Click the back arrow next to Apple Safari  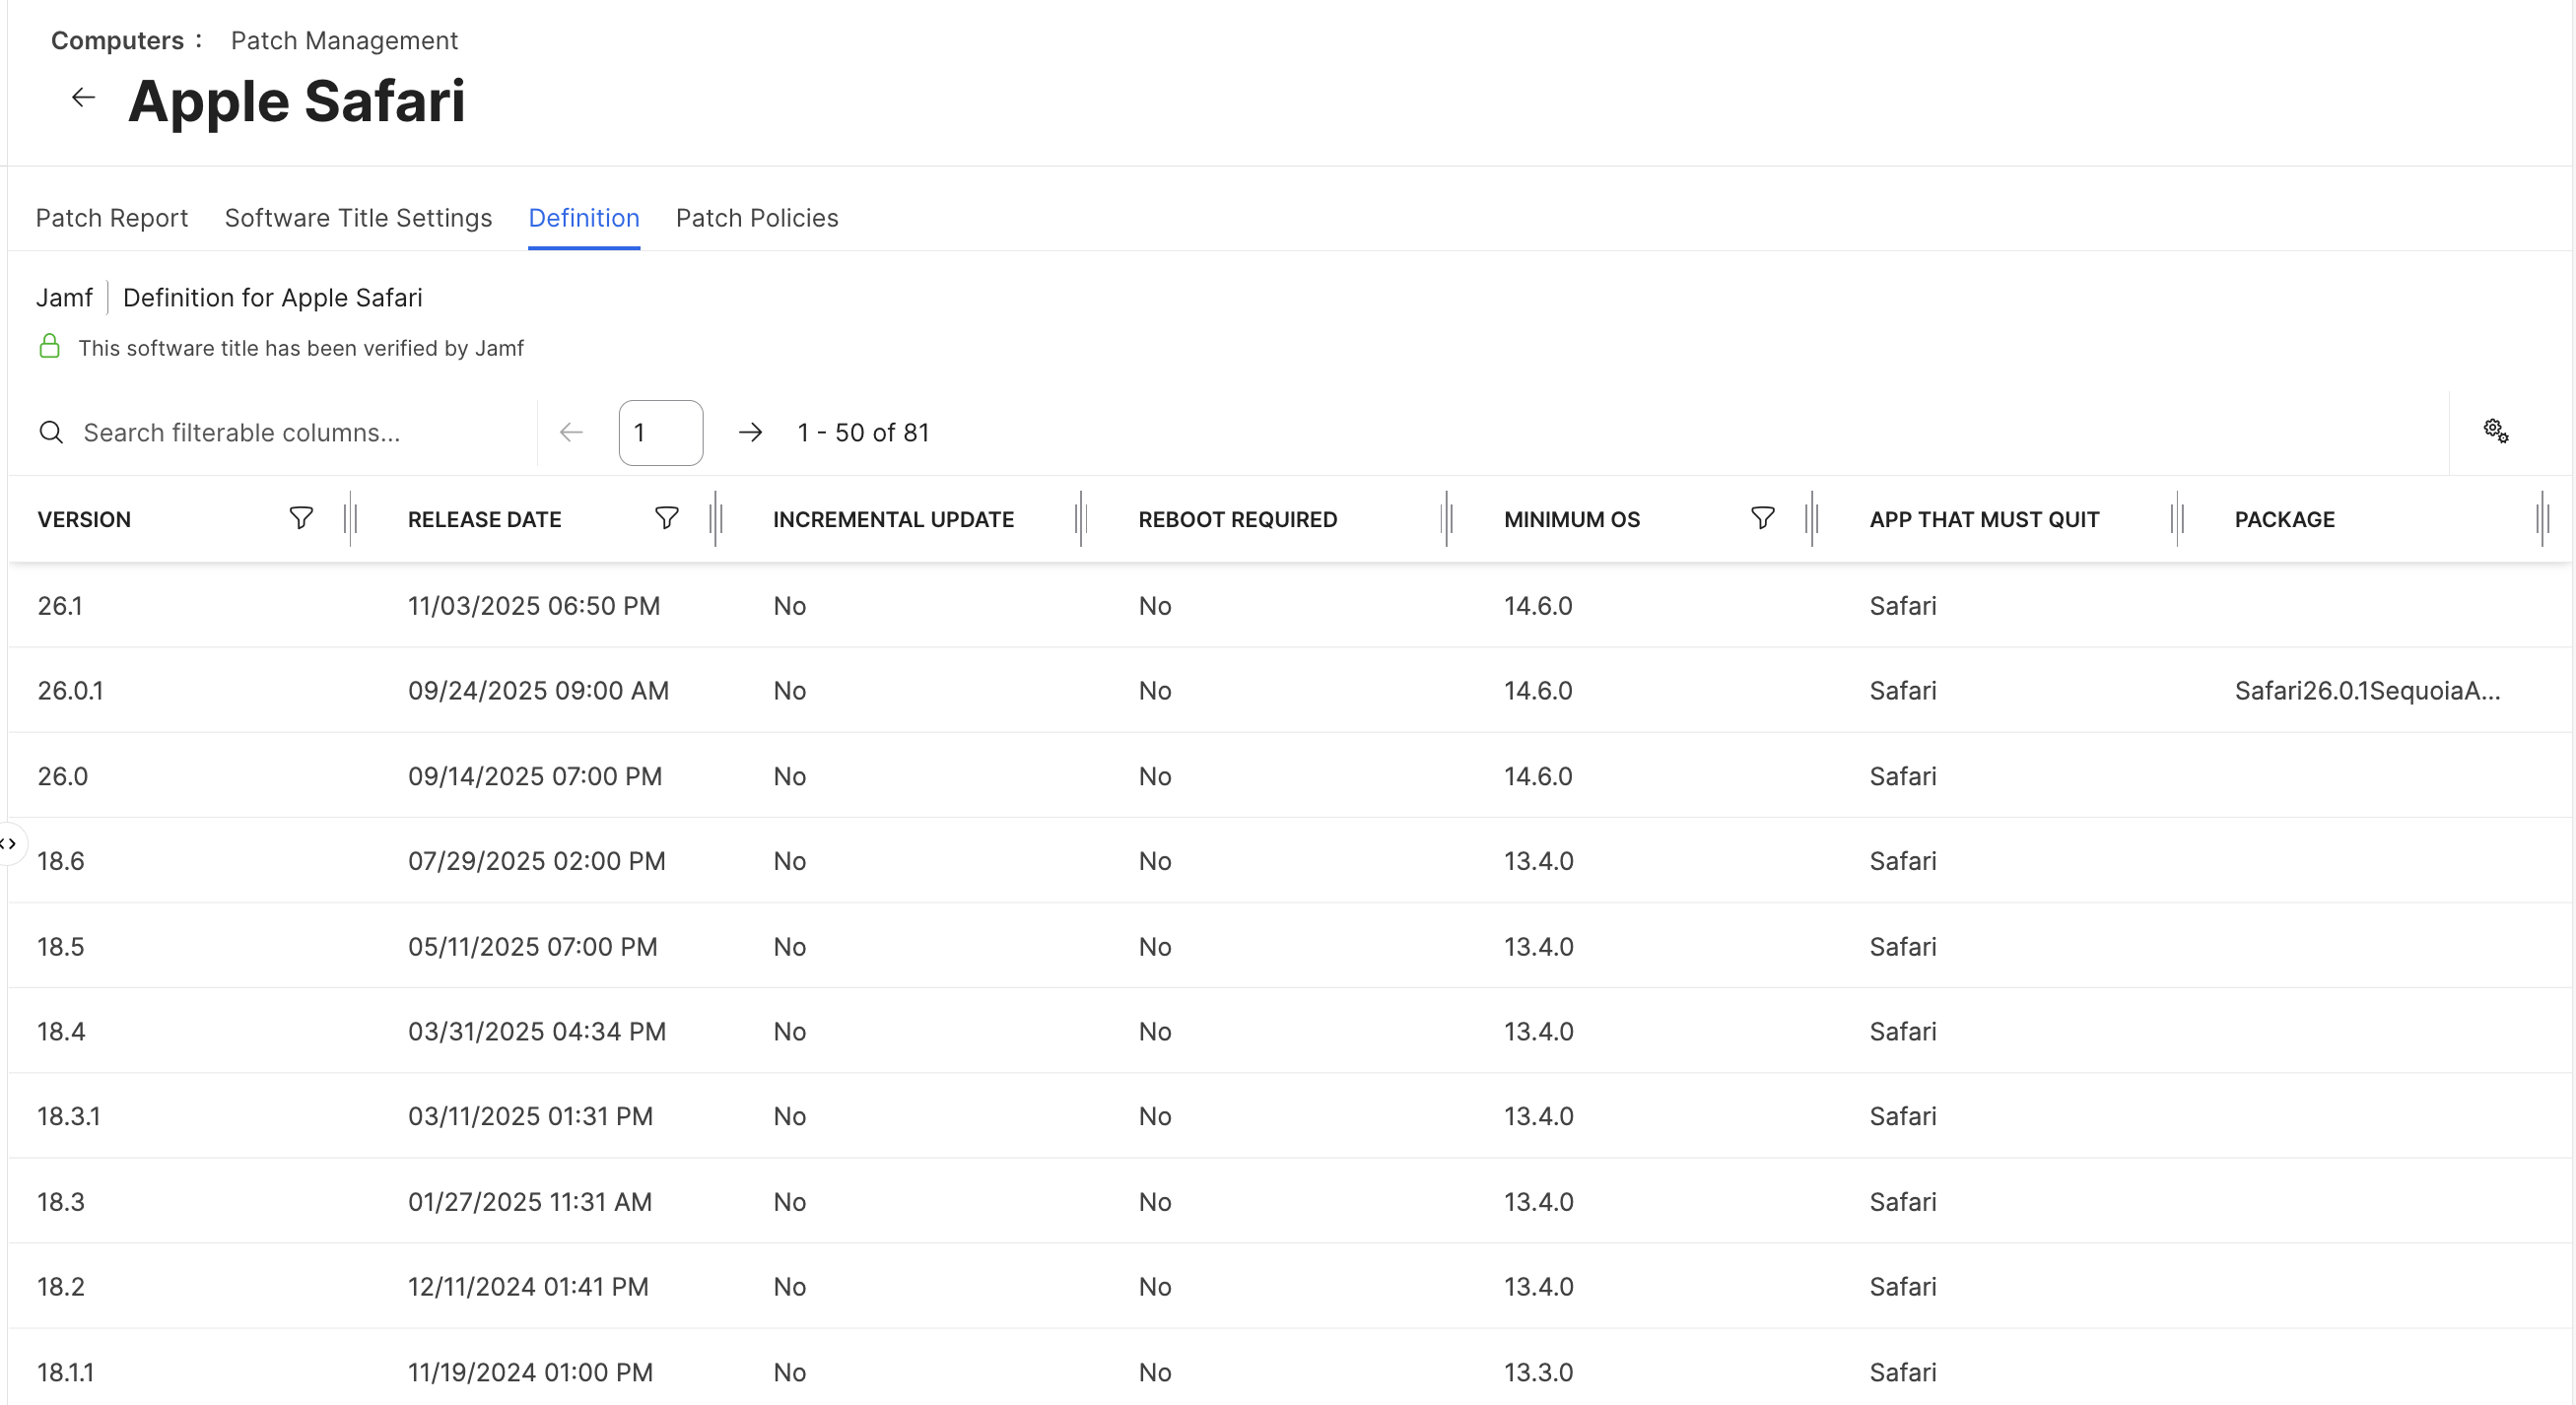tap(83, 97)
